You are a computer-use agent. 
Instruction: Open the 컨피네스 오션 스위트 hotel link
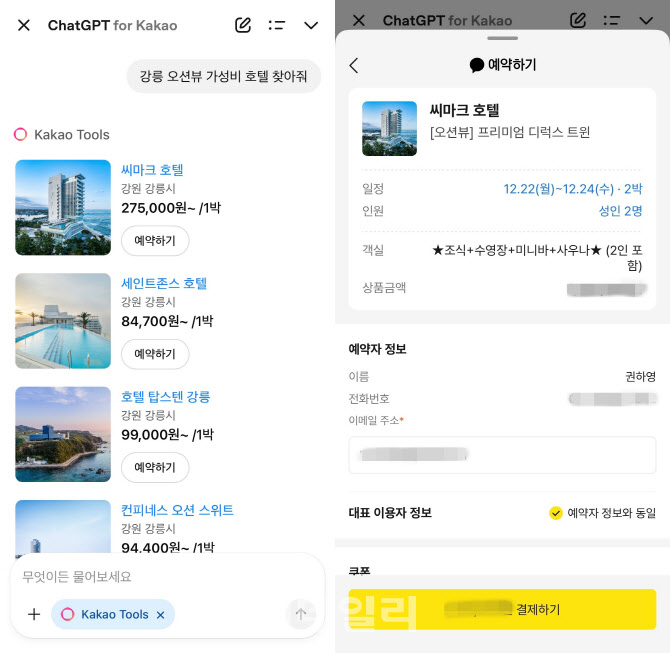click(x=177, y=510)
